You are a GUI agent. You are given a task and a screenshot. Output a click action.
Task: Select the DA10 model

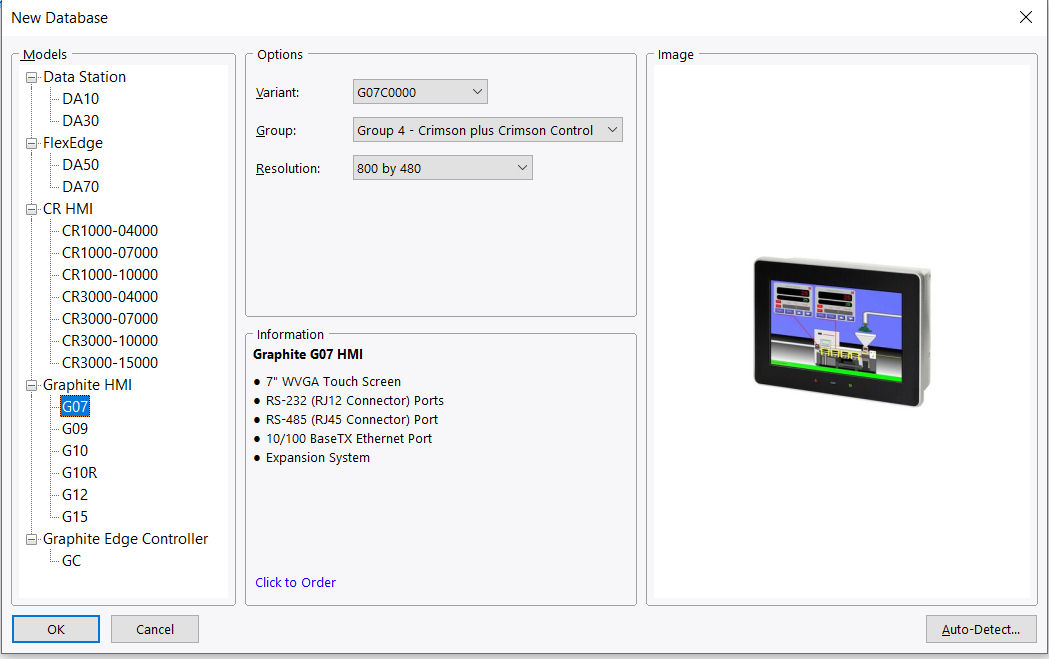[80, 99]
